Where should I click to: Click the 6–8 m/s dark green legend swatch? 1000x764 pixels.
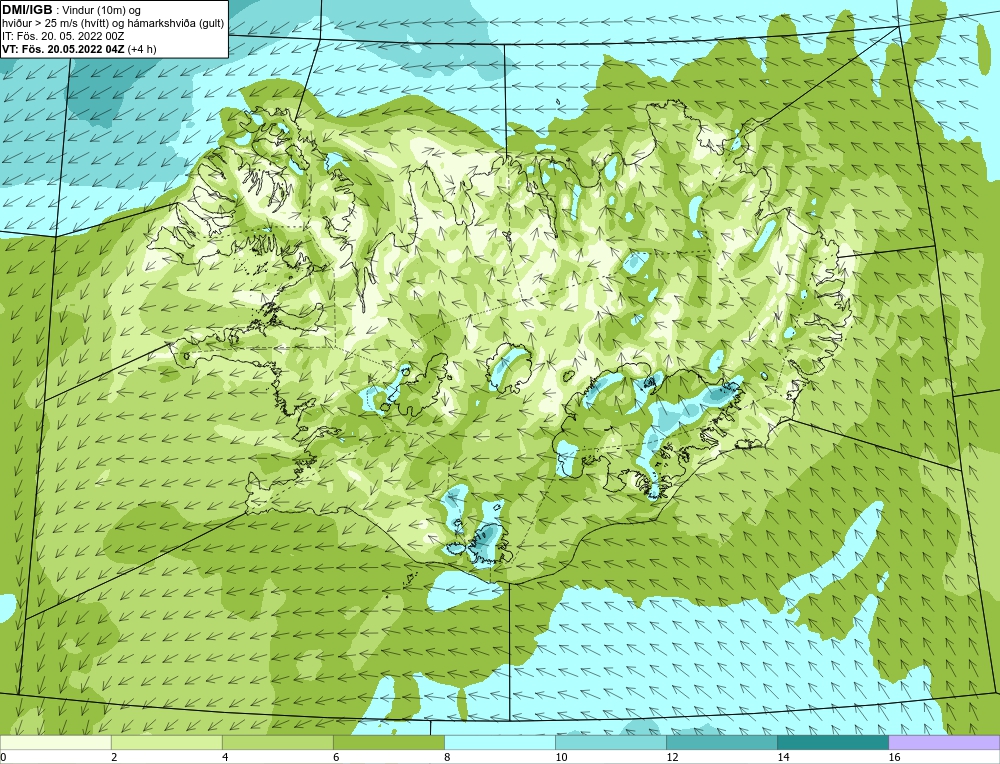389,742
